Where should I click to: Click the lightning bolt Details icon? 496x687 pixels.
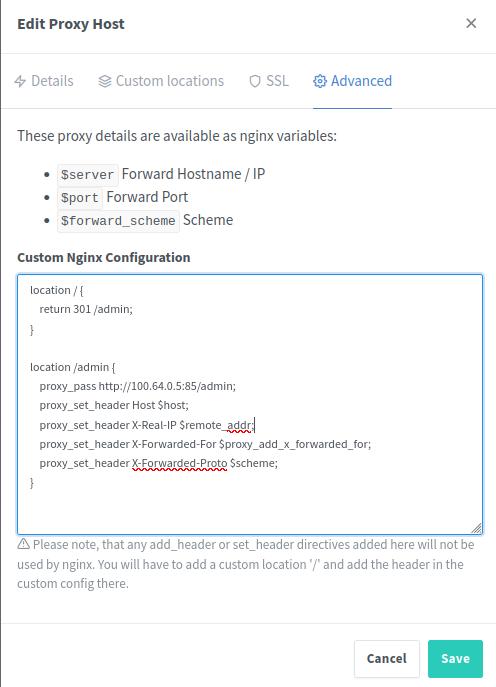click(20, 81)
